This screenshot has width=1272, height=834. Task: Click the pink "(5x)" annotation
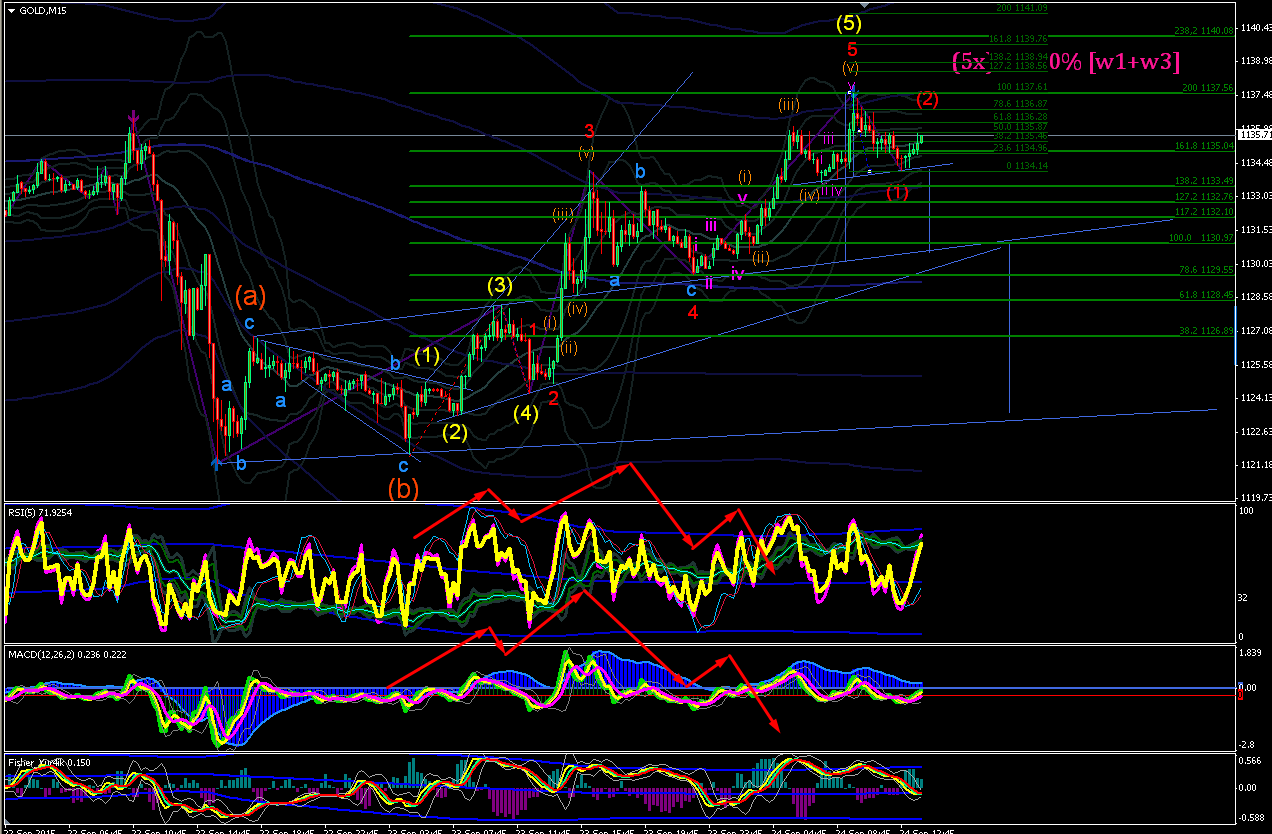[969, 62]
